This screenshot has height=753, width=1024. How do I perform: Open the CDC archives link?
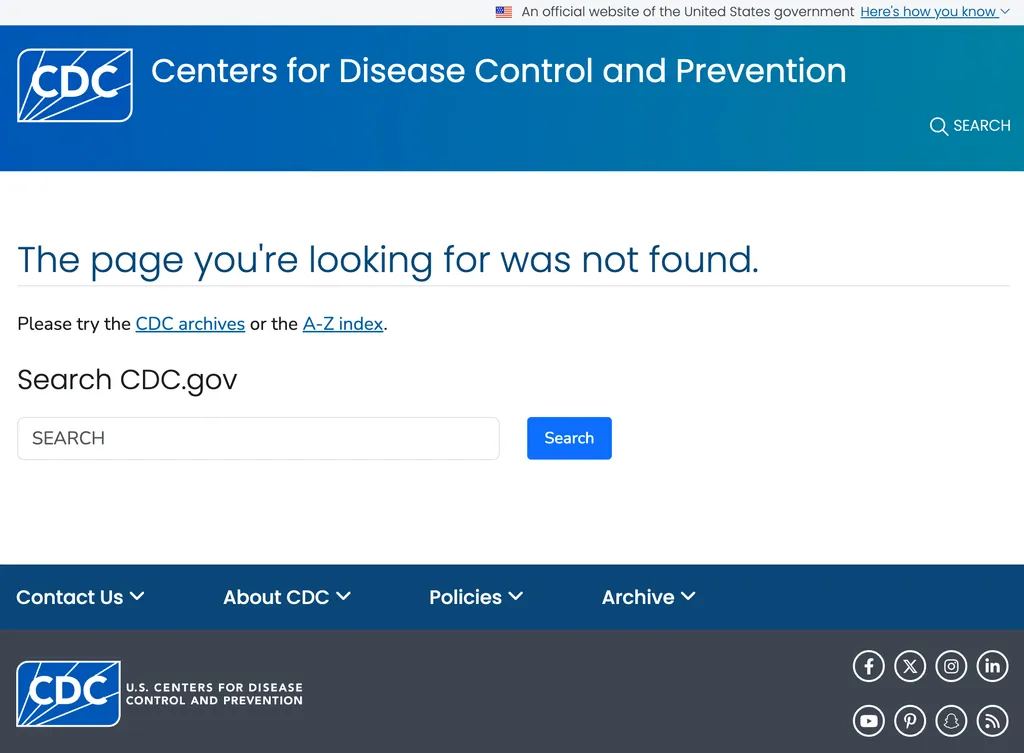[190, 324]
